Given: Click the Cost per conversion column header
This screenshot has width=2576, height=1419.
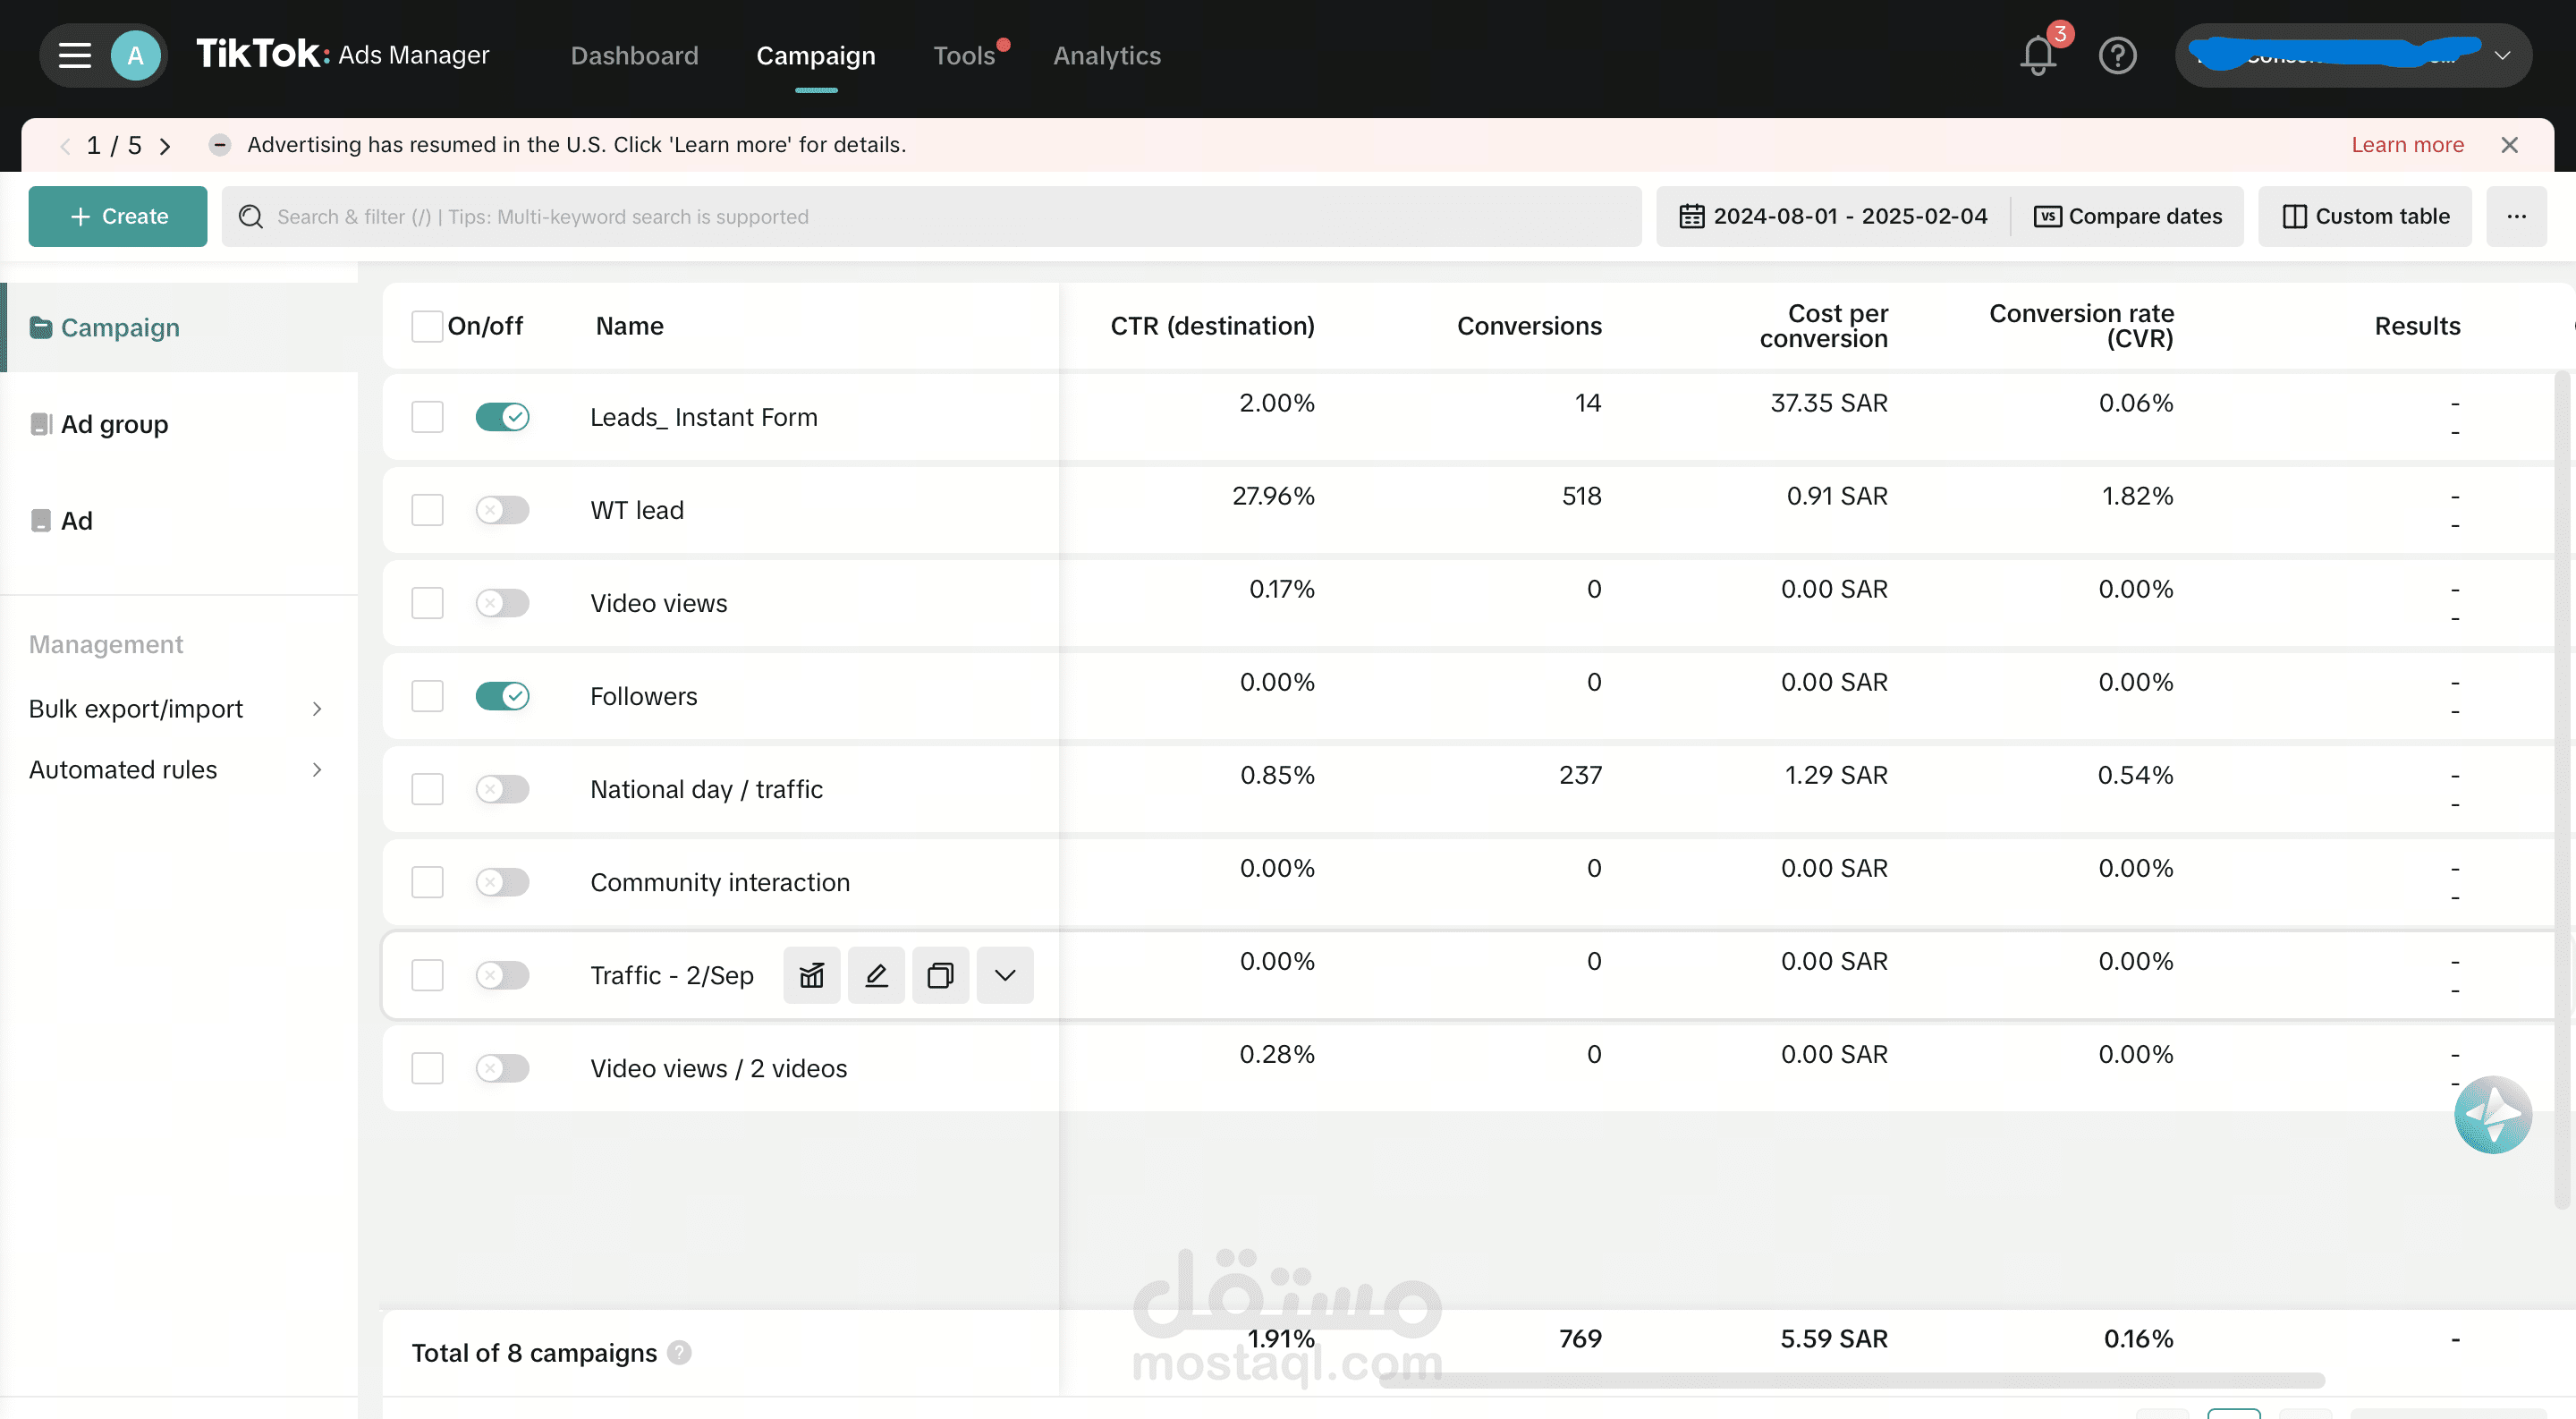Looking at the screenshot, I should pyautogui.click(x=1824, y=326).
